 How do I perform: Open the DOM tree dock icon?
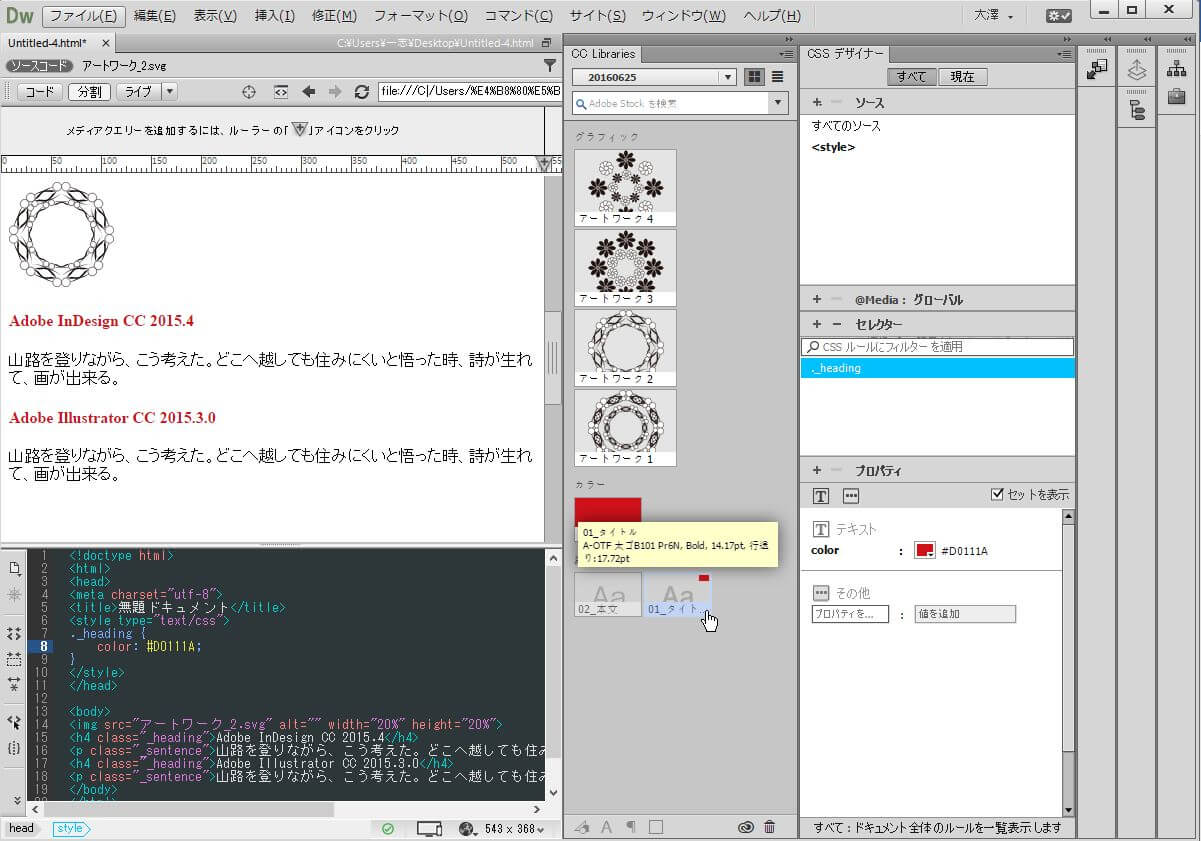coord(1137,108)
